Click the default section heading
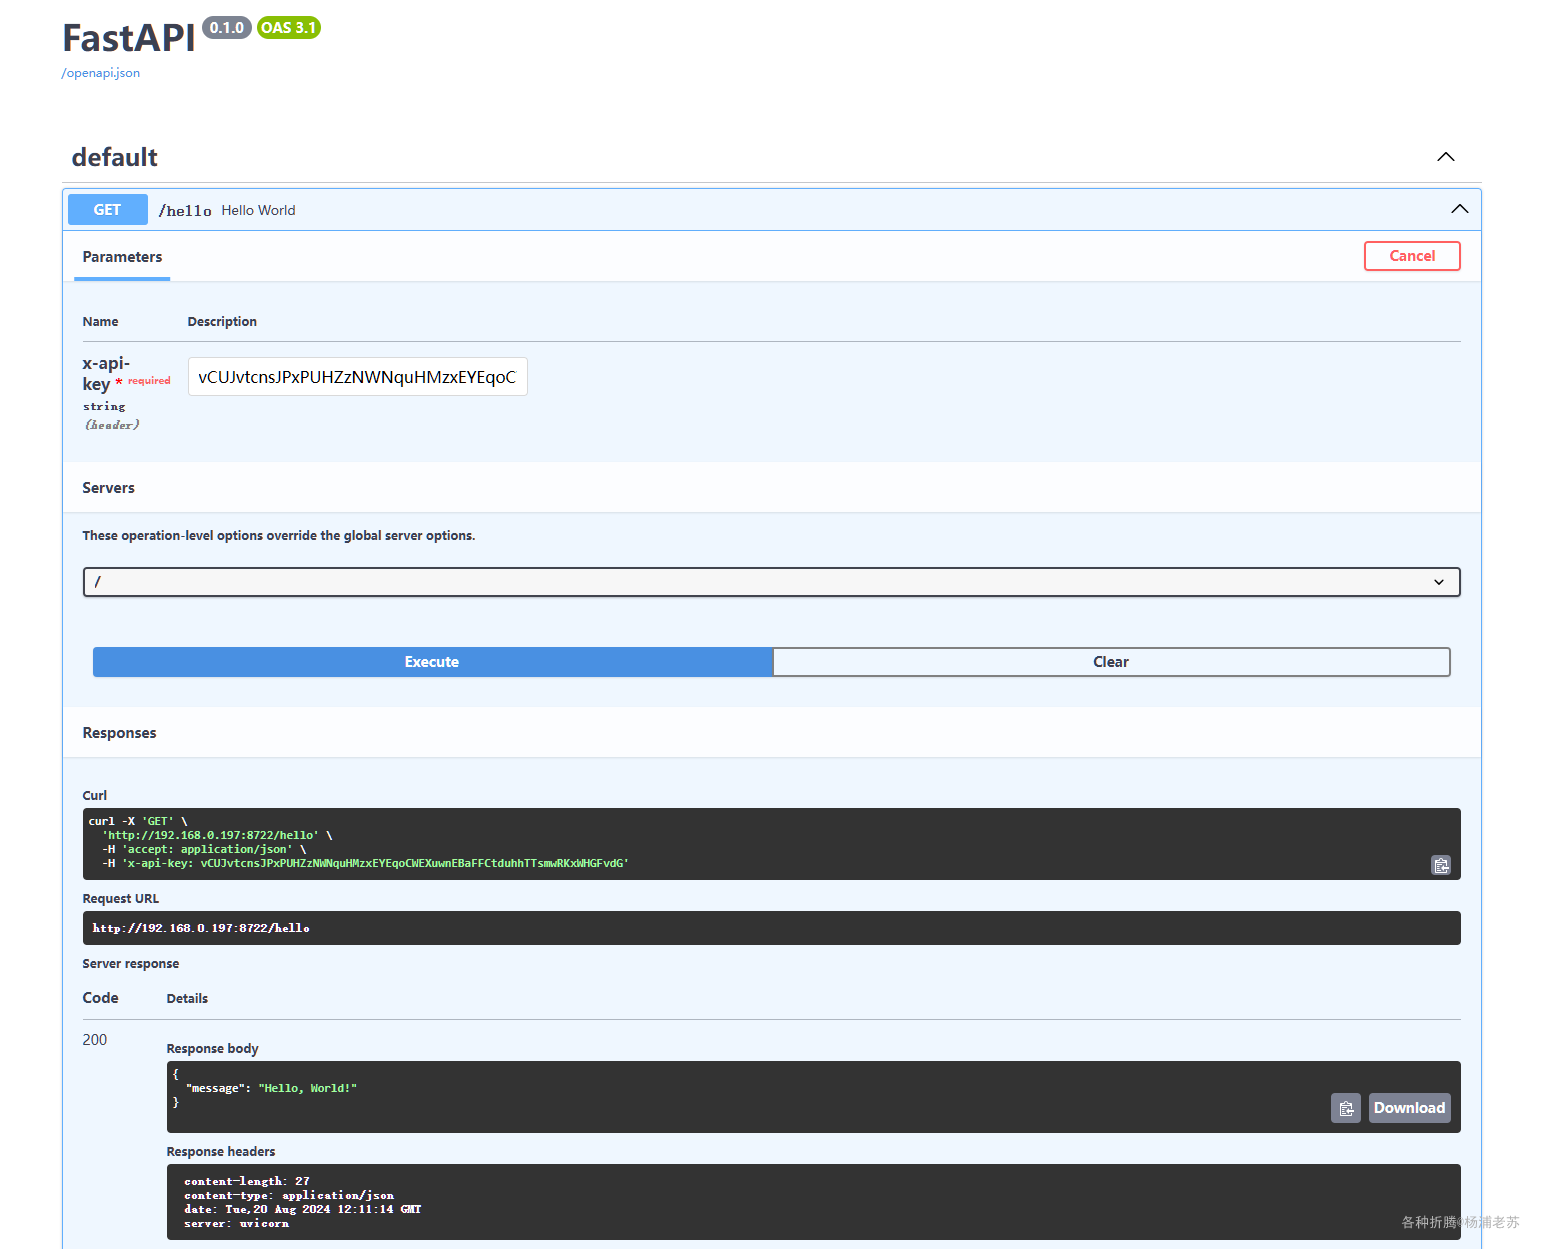The height and width of the screenshot is (1249, 1541). click(115, 157)
